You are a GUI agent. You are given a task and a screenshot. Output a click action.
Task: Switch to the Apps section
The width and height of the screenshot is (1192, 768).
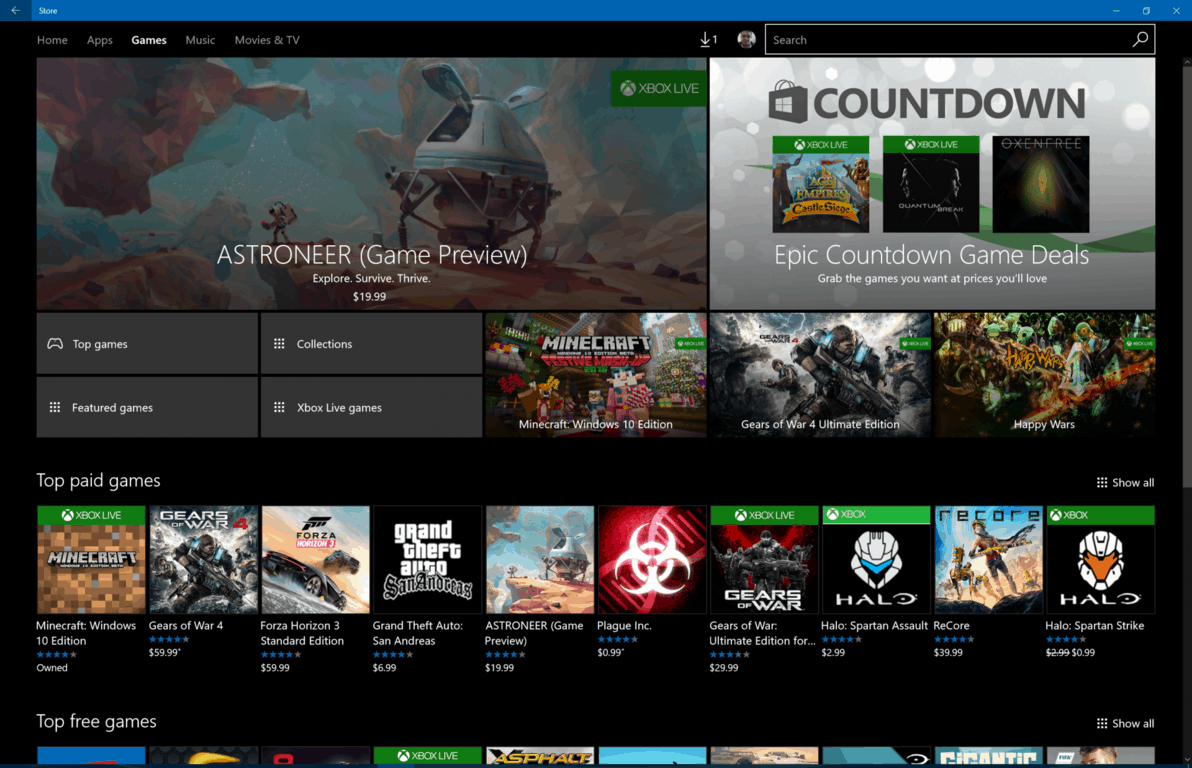(x=99, y=40)
